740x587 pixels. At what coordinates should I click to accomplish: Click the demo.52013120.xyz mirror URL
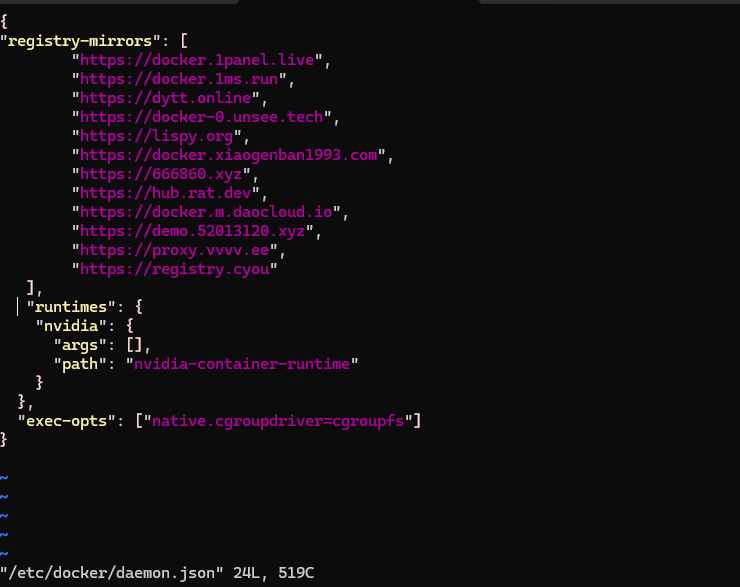[x=193, y=231]
